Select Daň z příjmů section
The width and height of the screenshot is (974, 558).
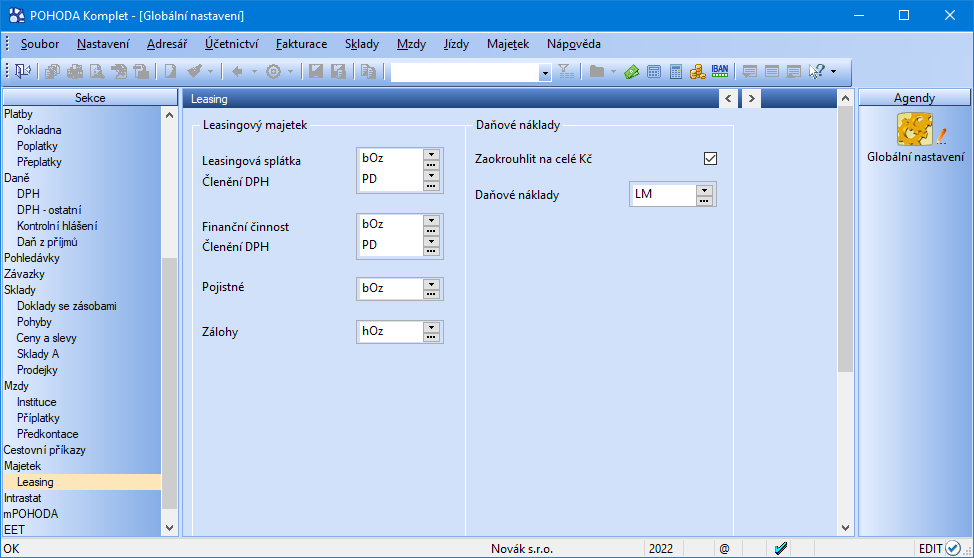[x=47, y=242]
